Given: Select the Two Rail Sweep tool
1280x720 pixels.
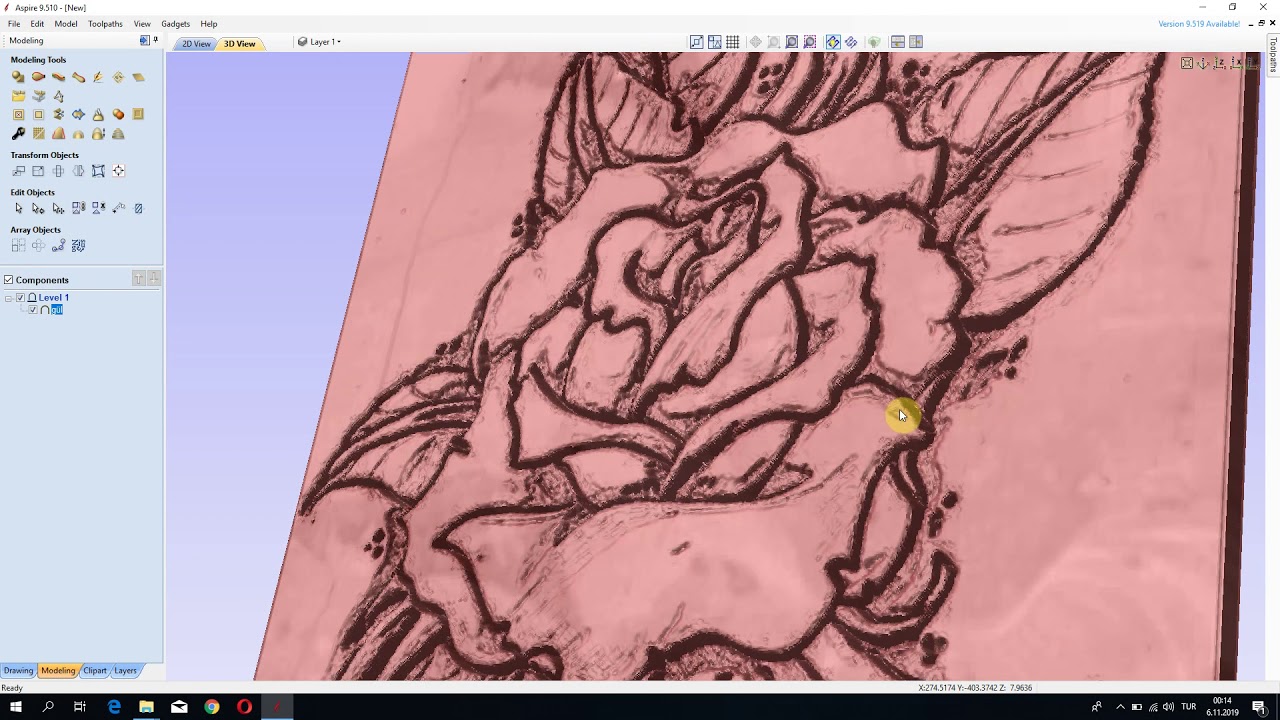Looking at the screenshot, I should point(38,77).
